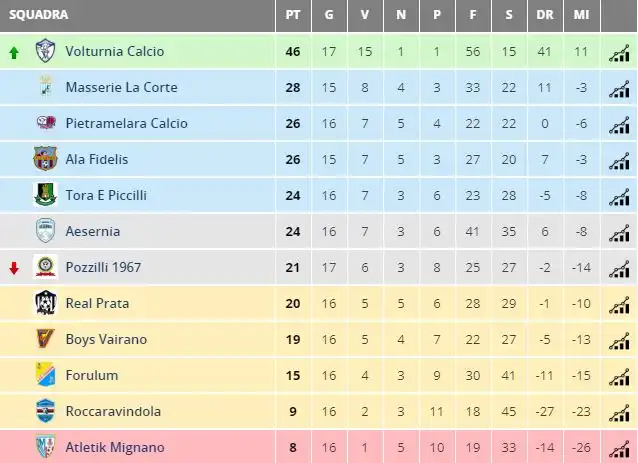Image resolution: width=638 pixels, height=463 pixels.
Task: Click Roccaravindola chart icon
Action: point(619,413)
